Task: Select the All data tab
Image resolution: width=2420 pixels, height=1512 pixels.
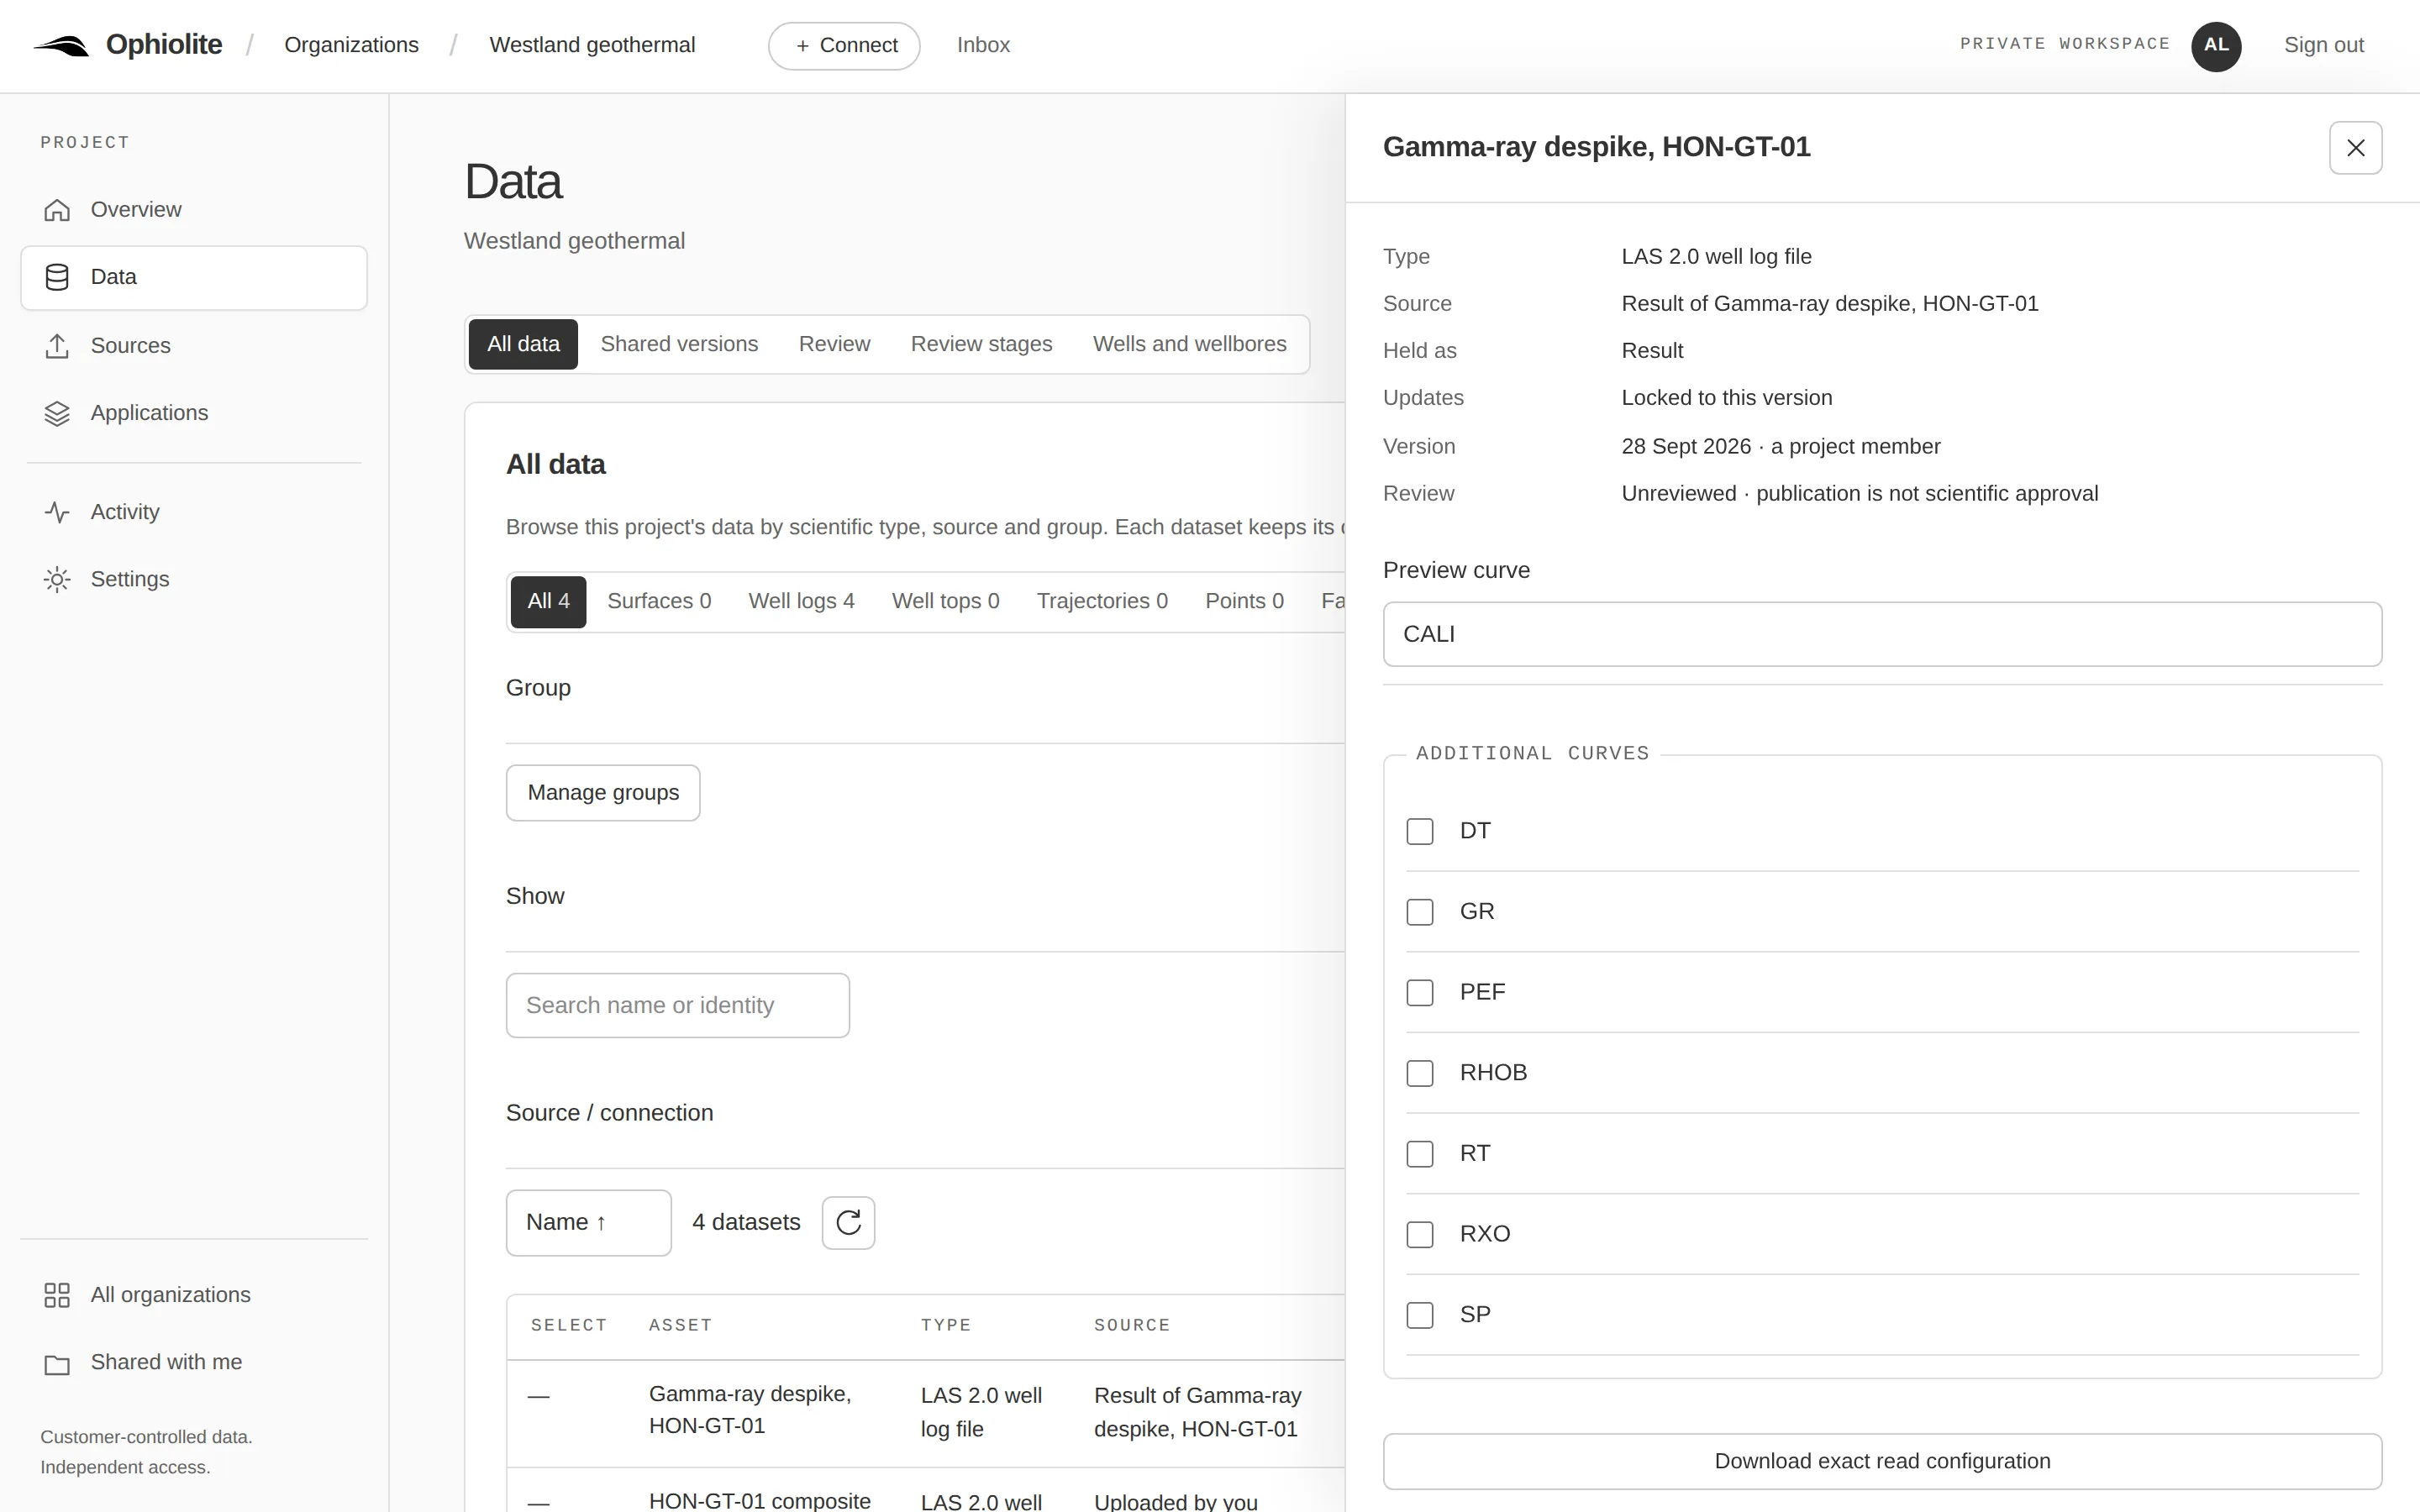Action: pyautogui.click(x=523, y=344)
